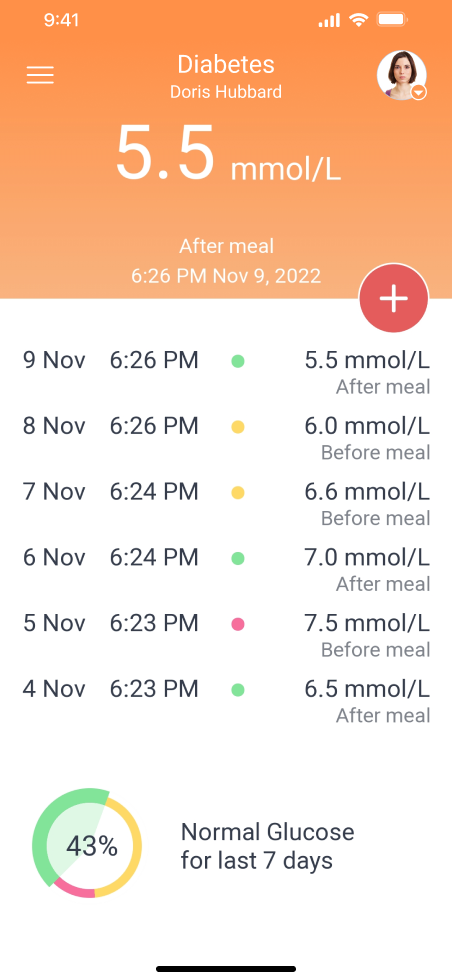Click the Diabetes title header
Image resolution: width=452 pixels, height=980 pixels.
[226, 64]
